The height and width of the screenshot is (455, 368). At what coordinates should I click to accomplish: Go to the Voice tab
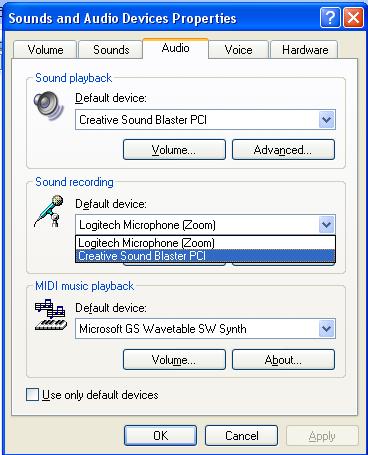point(238,50)
